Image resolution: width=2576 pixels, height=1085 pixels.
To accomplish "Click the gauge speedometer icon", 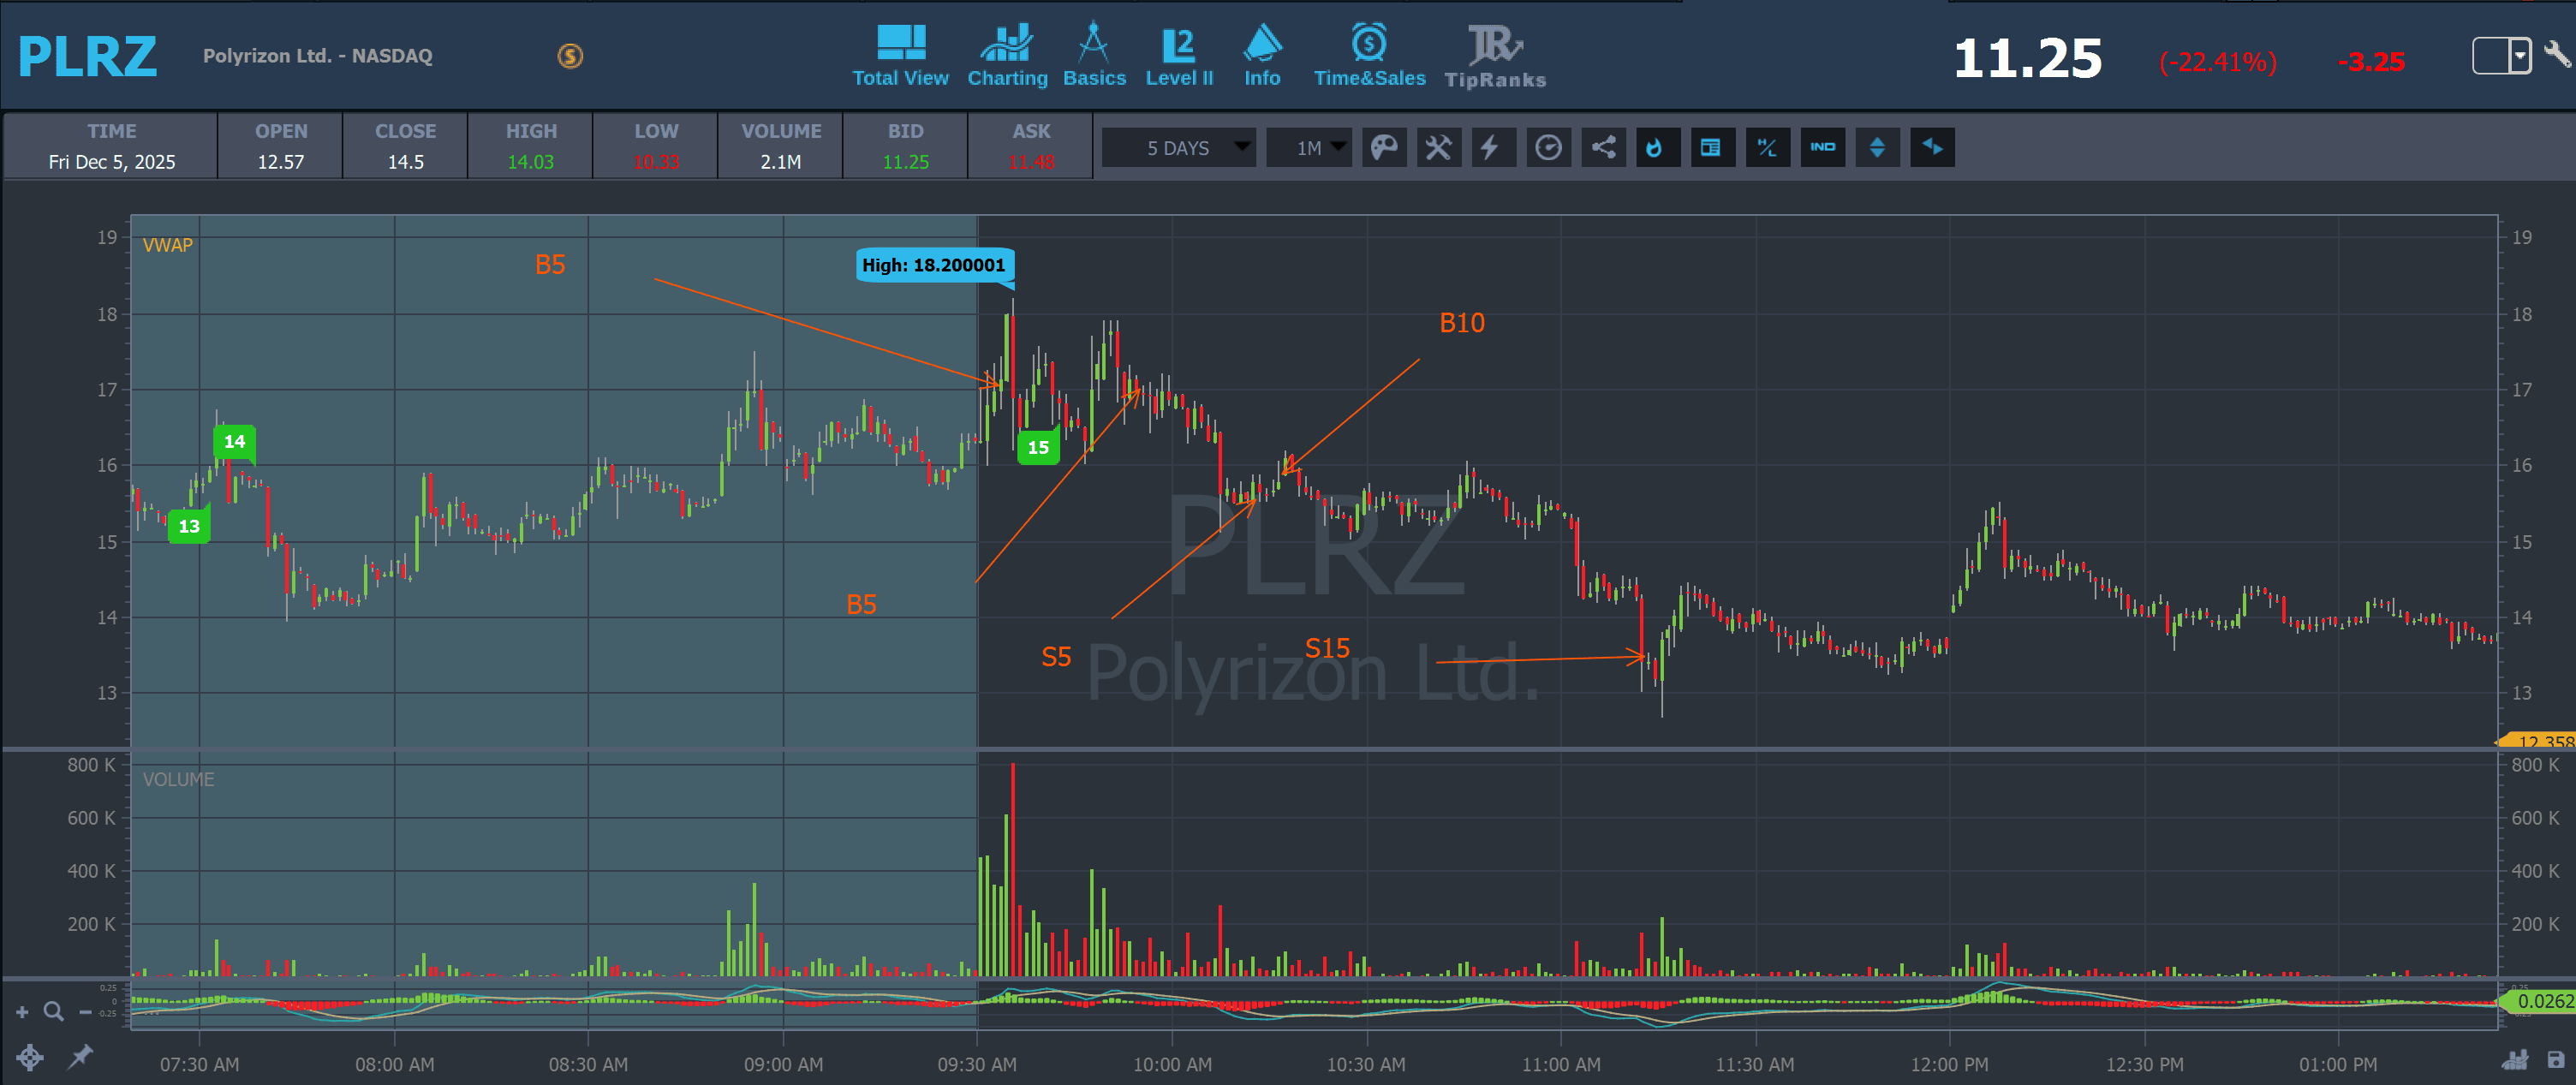I will 1548,148.
